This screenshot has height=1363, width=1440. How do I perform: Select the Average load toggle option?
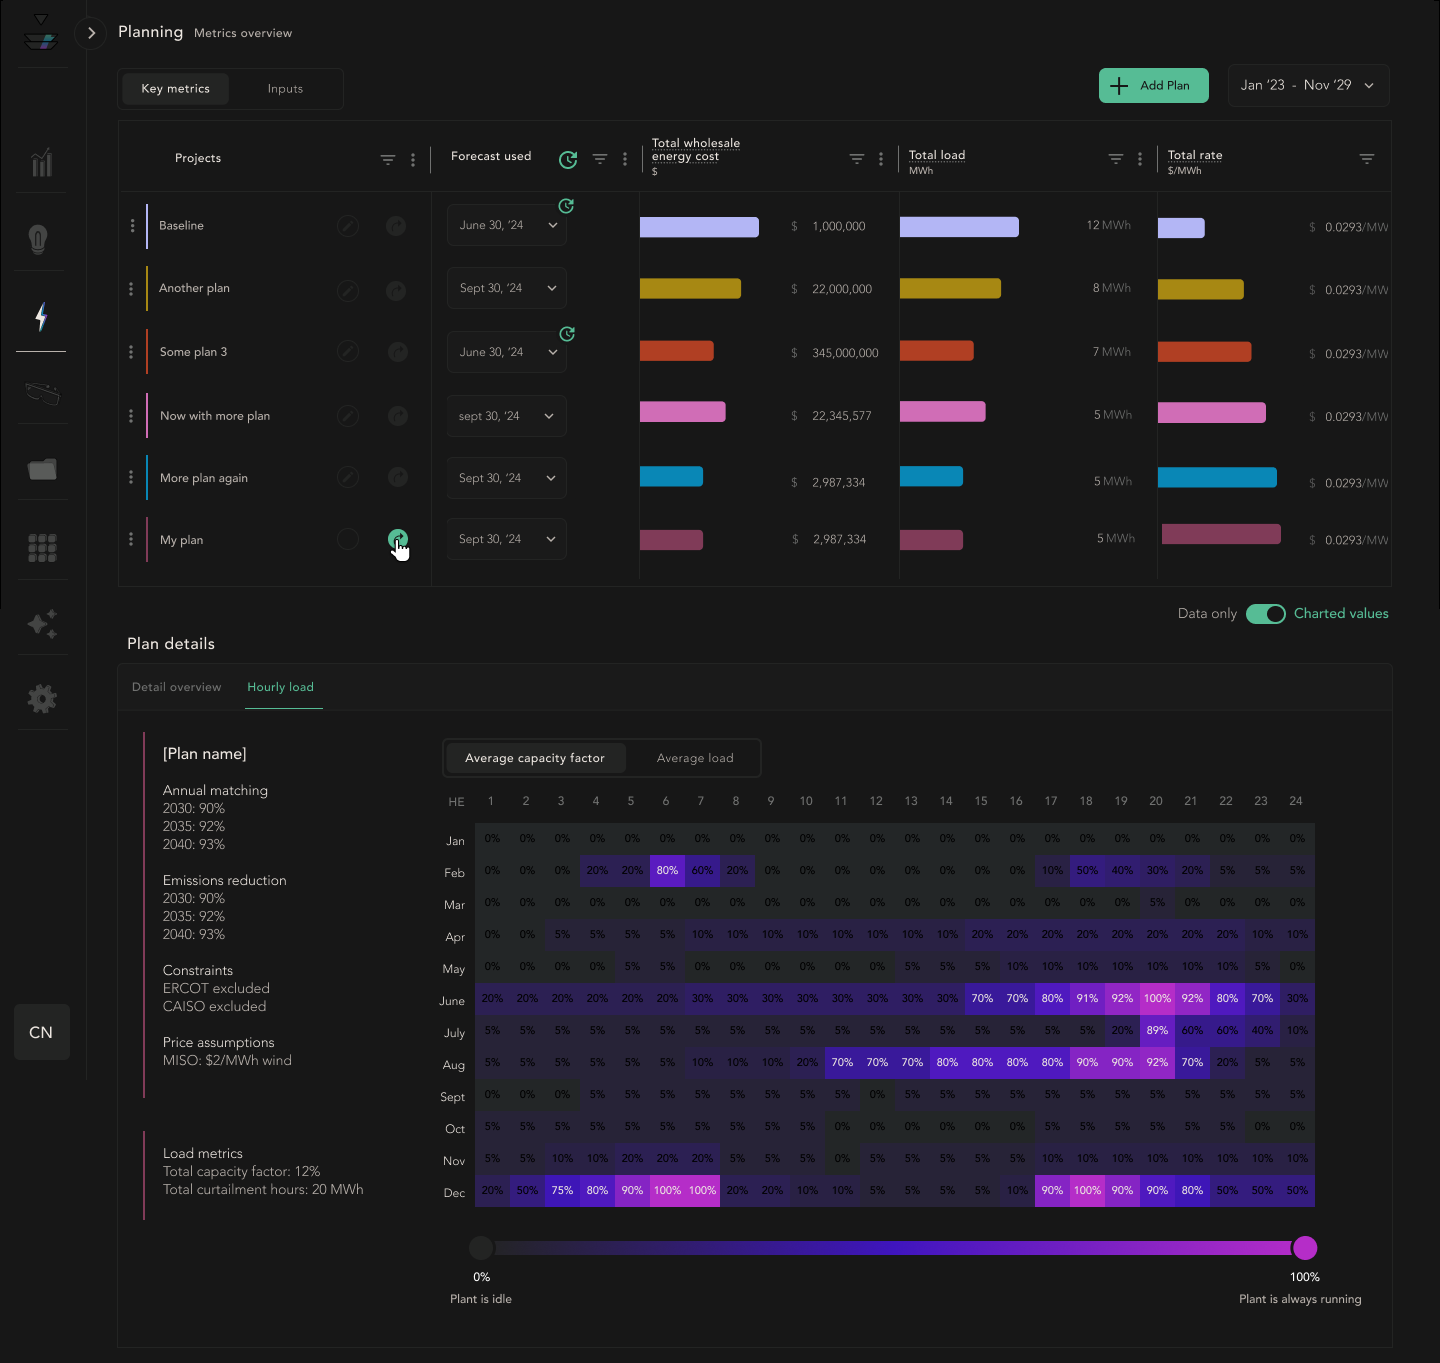coord(695,758)
